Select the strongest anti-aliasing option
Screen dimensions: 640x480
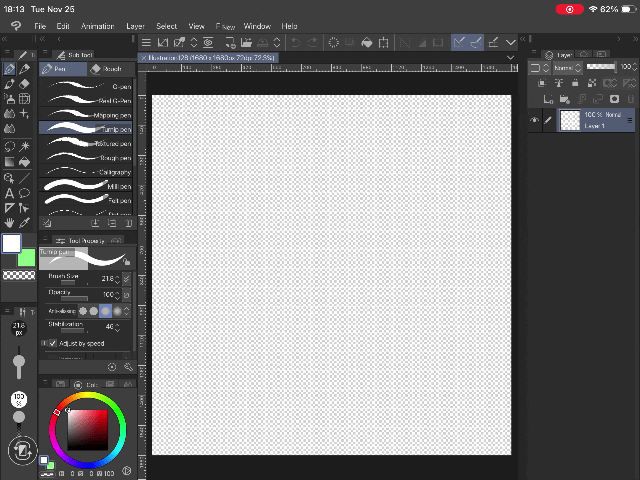tap(119, 311)
